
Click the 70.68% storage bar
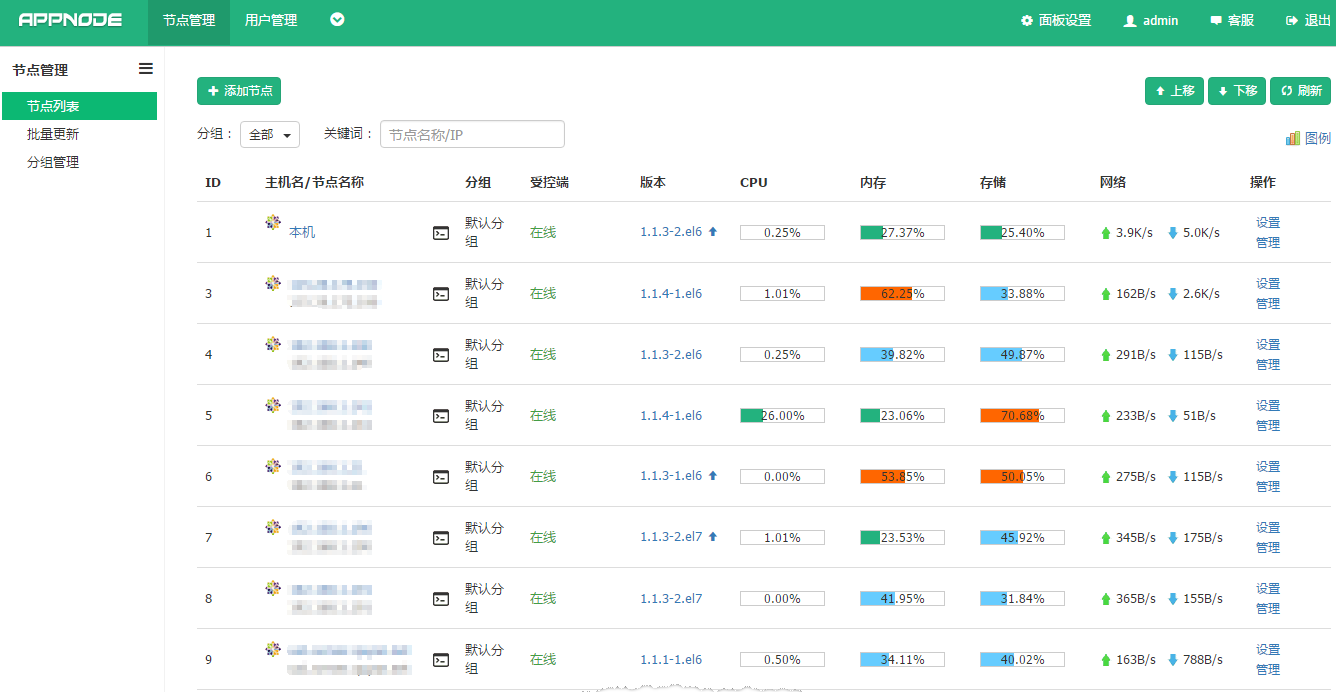[x=1022, y=415]
